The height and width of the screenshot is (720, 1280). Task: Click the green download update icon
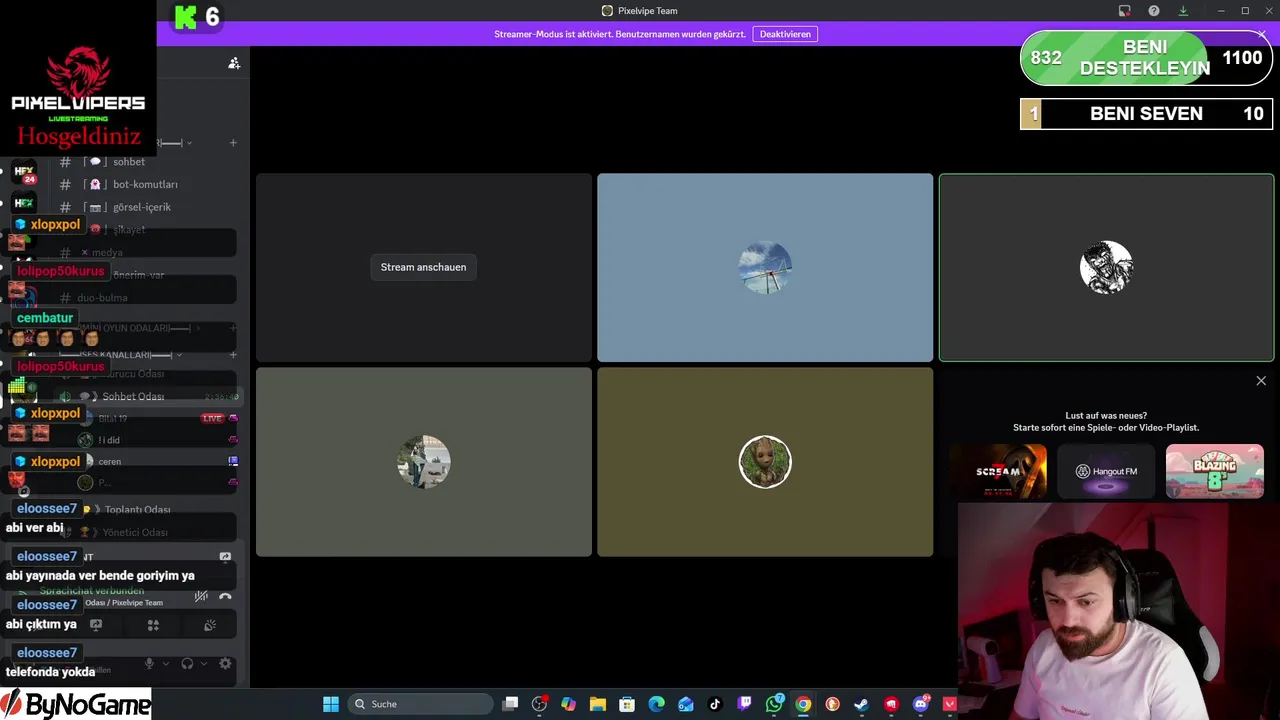(x=1183, y=11)
